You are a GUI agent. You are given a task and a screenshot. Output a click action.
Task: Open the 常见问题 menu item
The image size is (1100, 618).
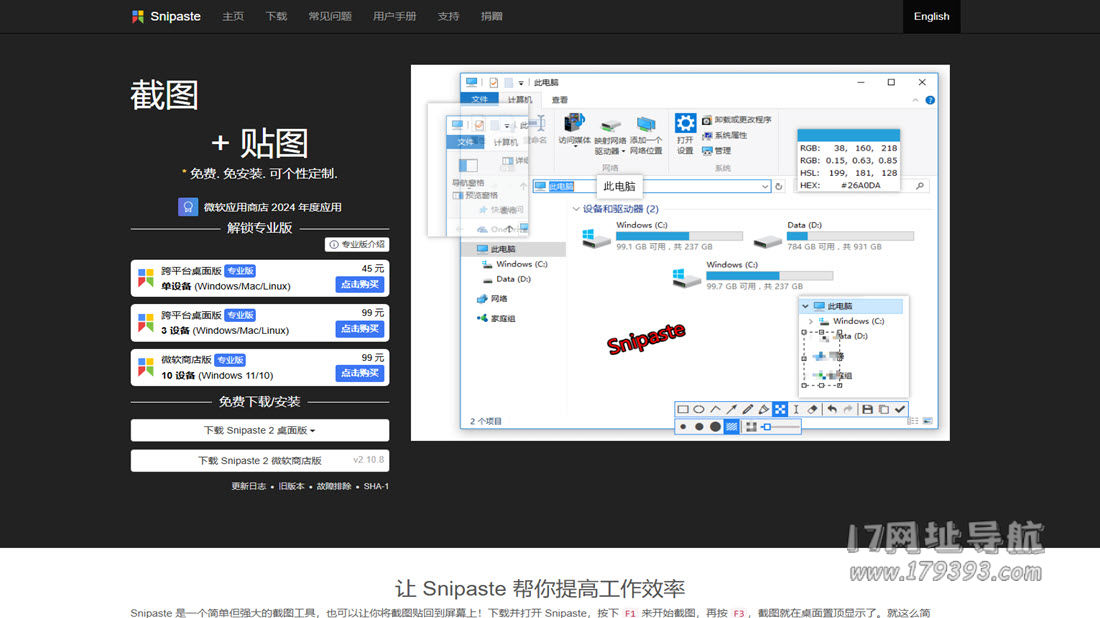pyautogui.click(x=329, y=16)
